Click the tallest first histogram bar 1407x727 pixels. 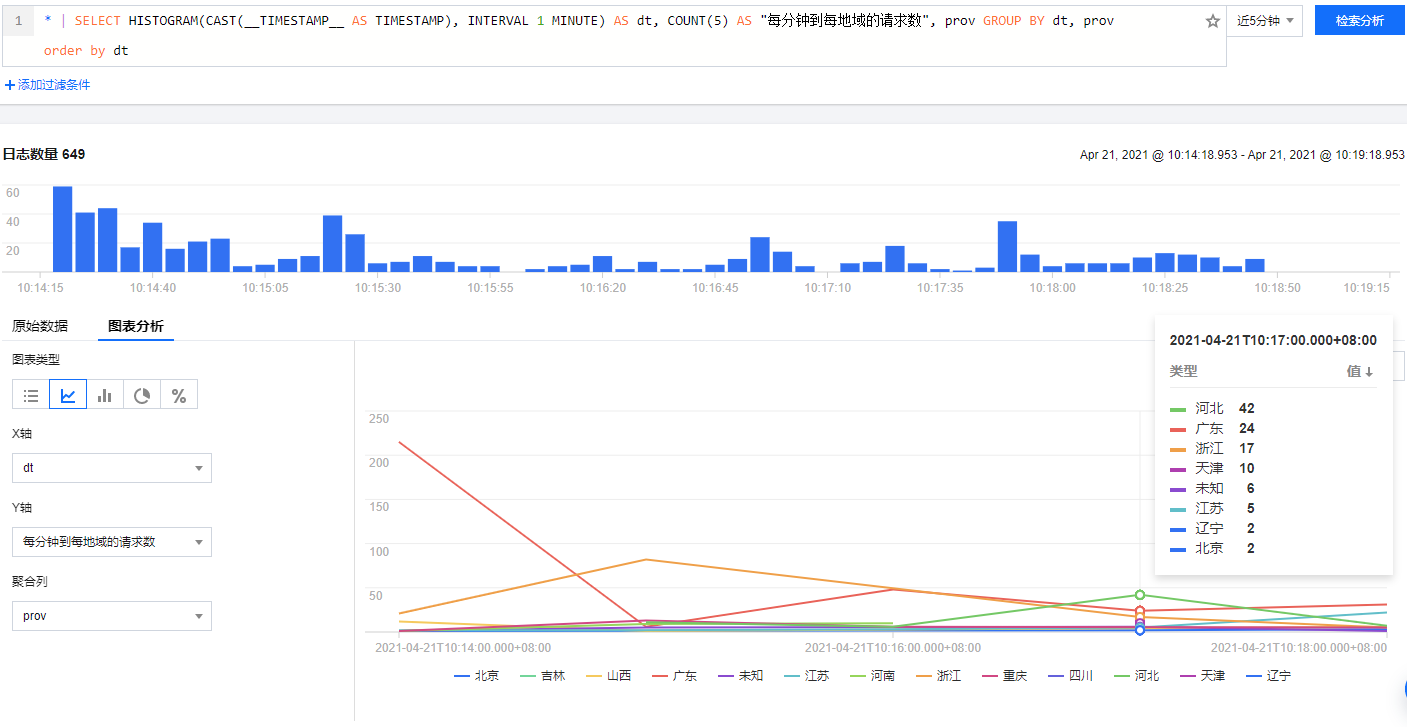(62, 229)
